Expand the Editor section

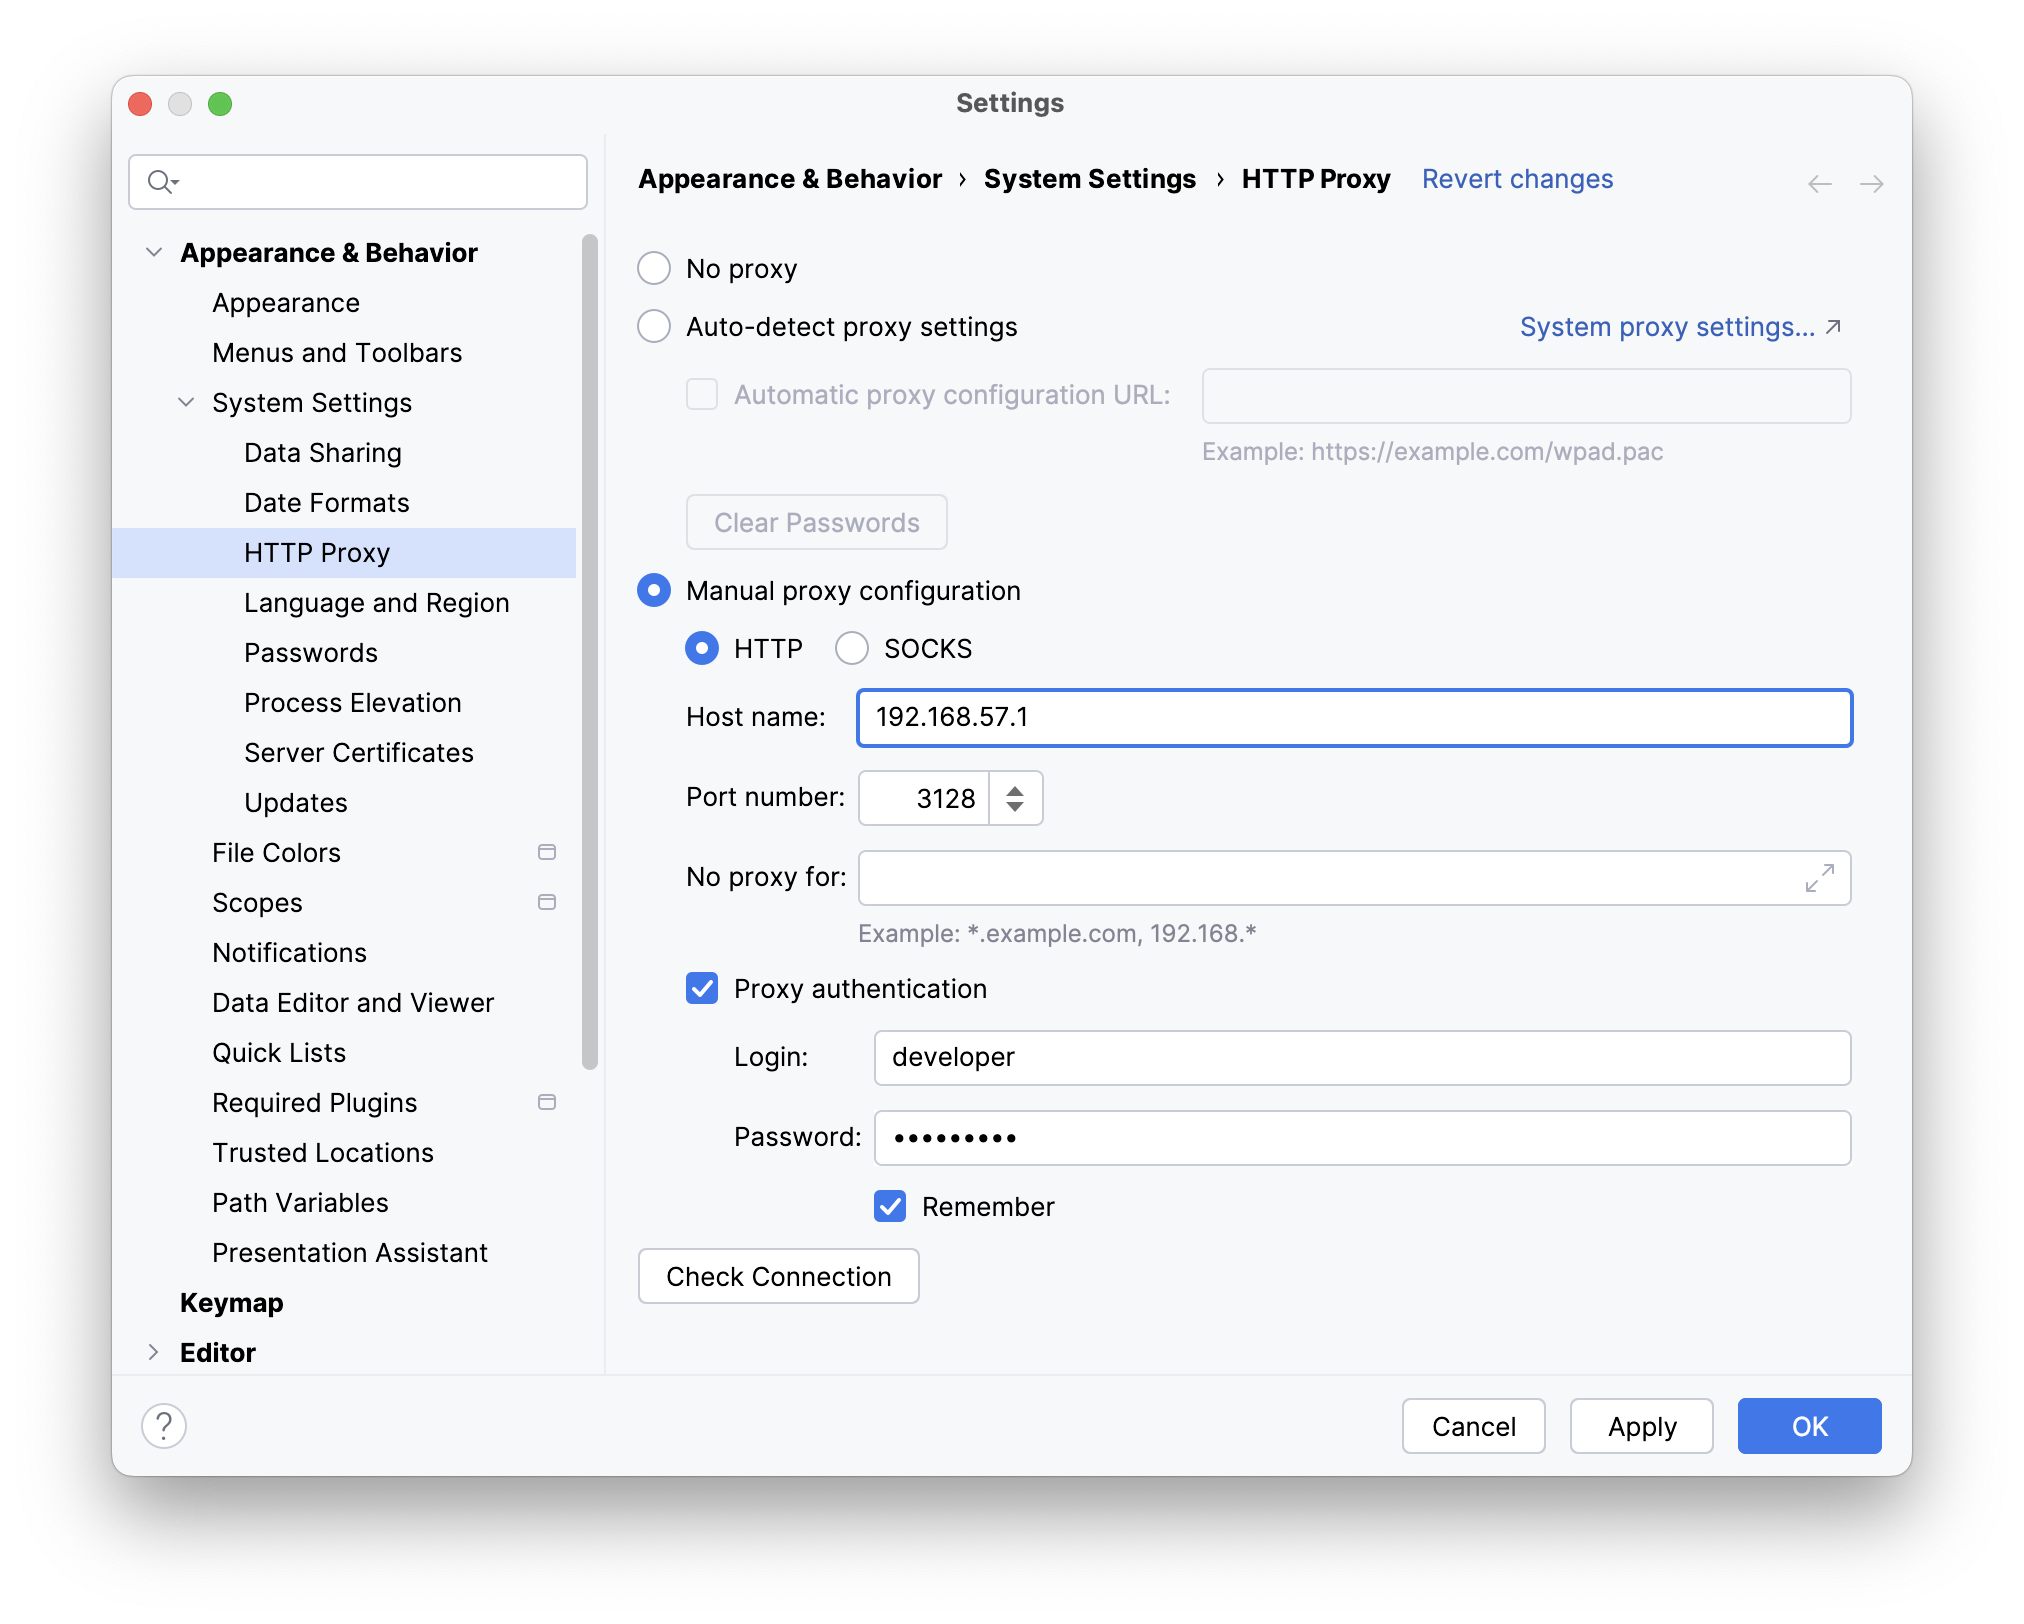[154, 1352]
